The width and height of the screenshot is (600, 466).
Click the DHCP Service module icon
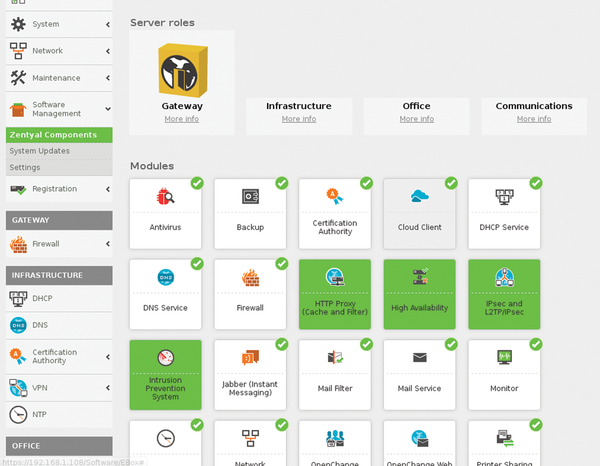pos(504,197)
